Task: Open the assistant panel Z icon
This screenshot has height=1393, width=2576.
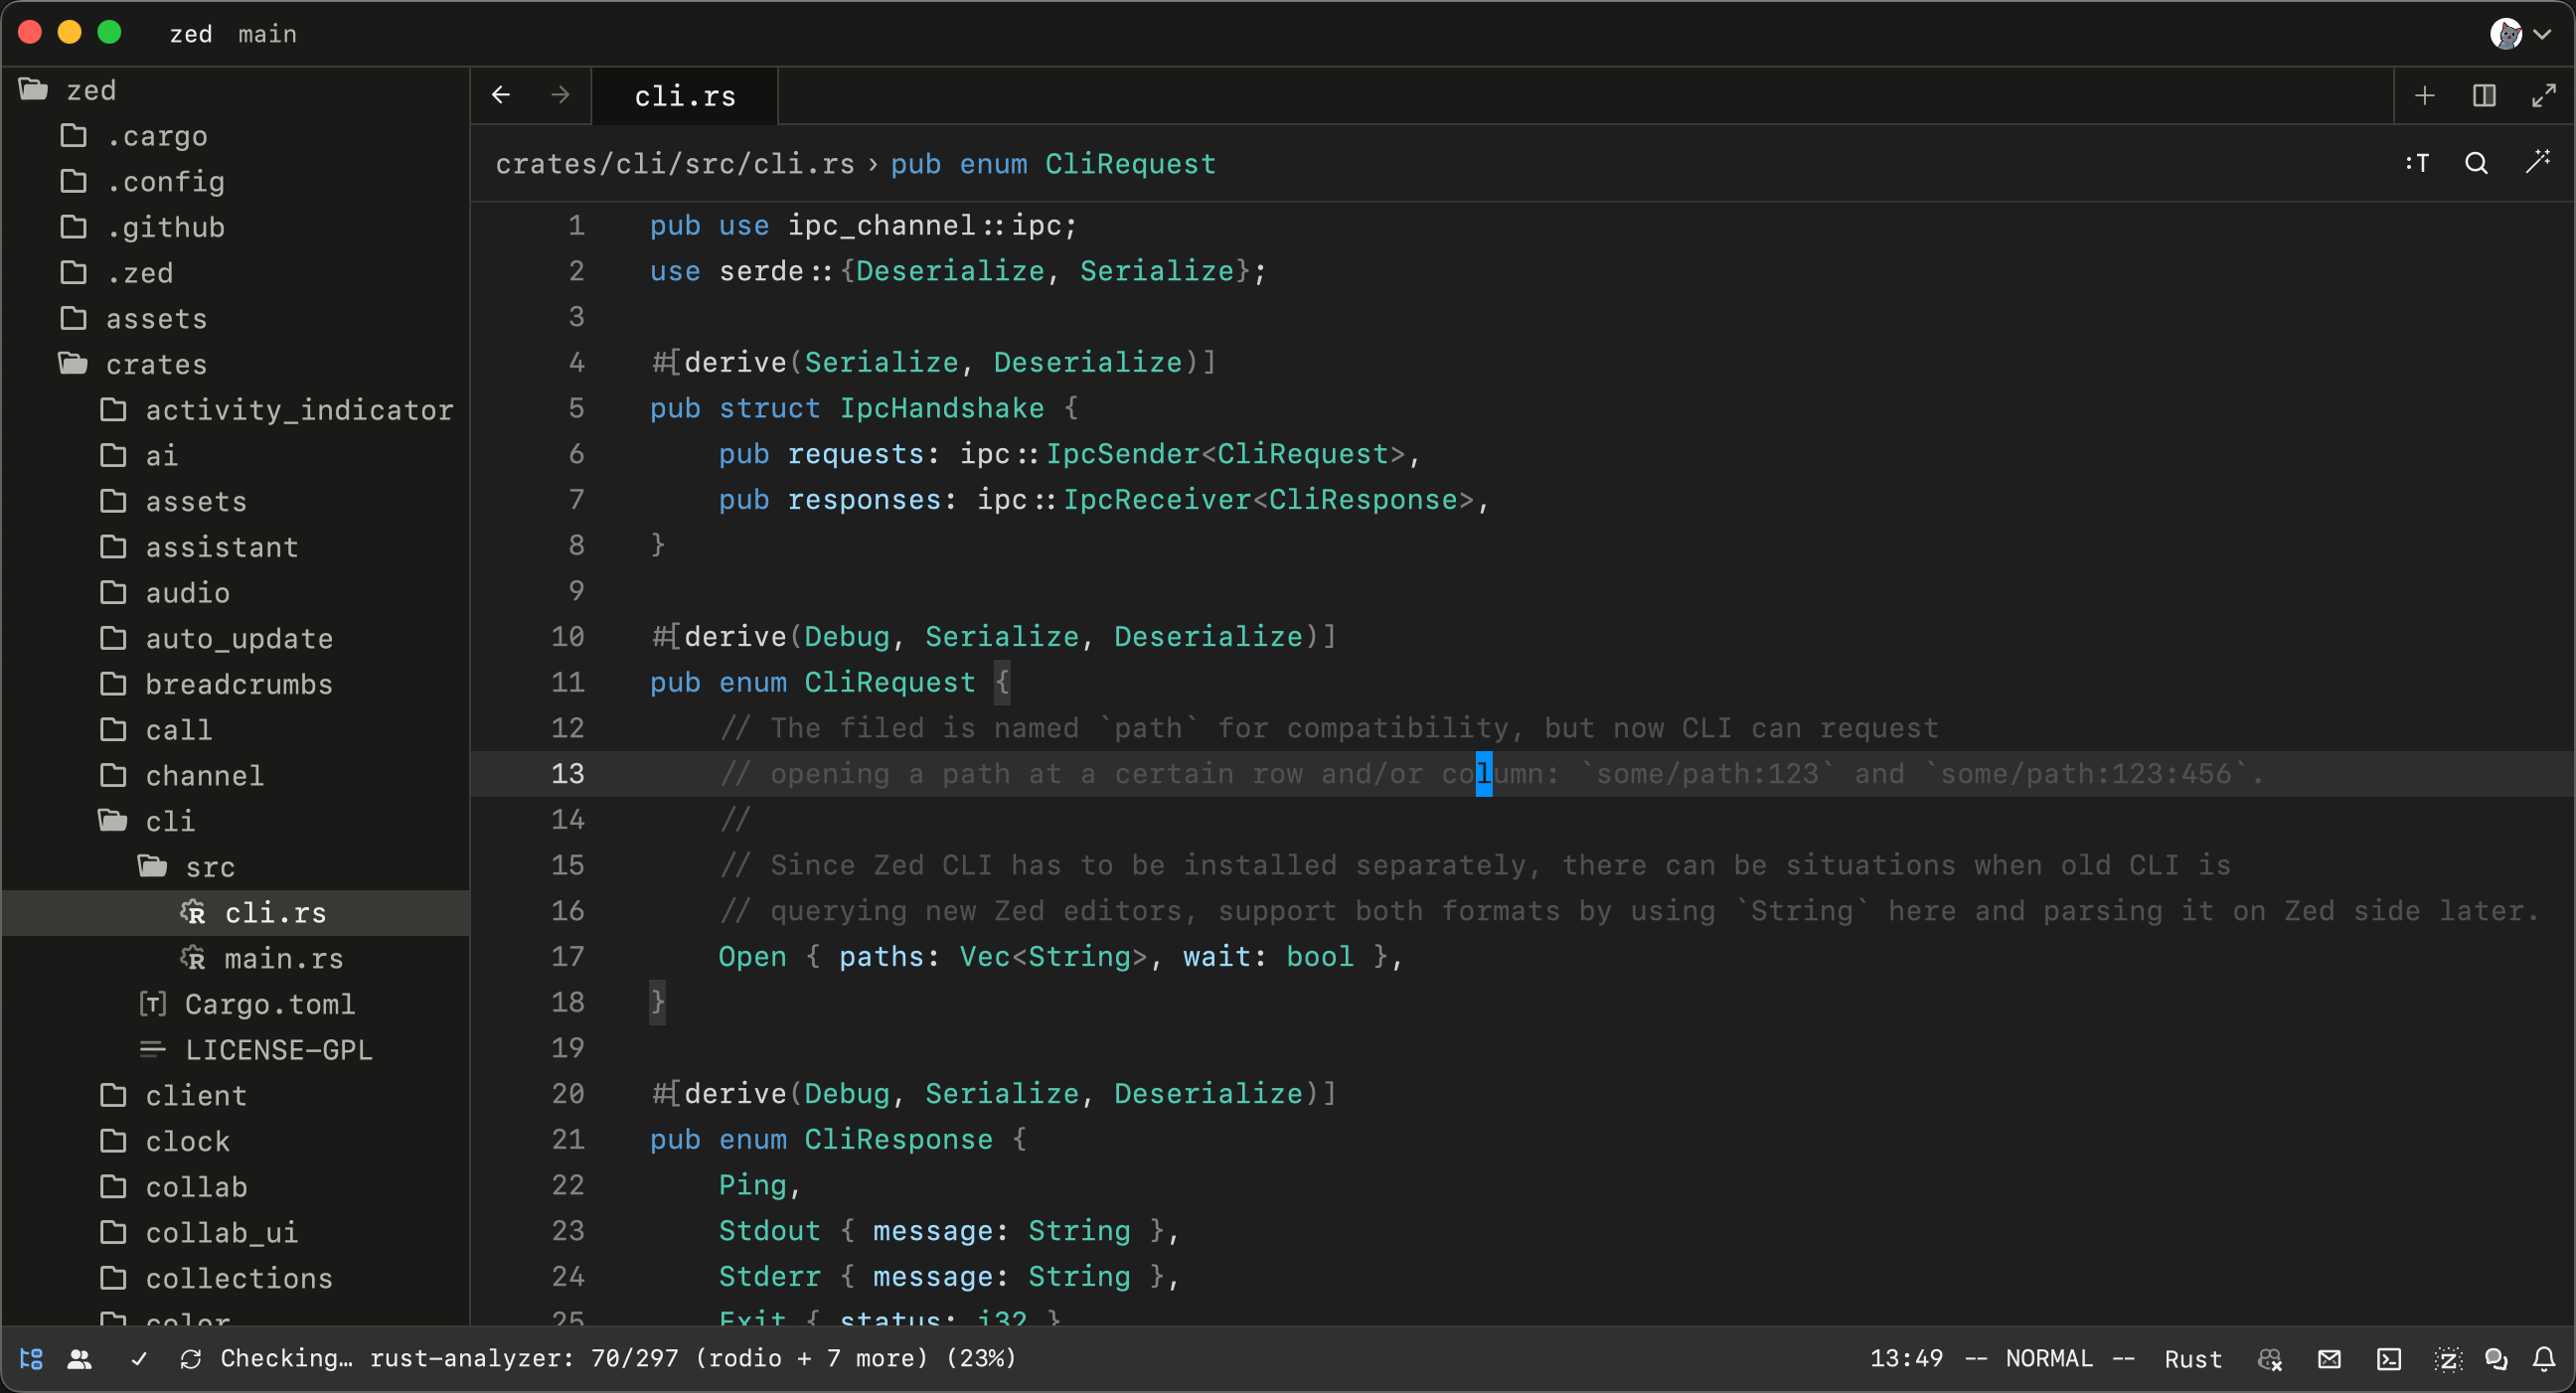Action: point(2447,1359)
